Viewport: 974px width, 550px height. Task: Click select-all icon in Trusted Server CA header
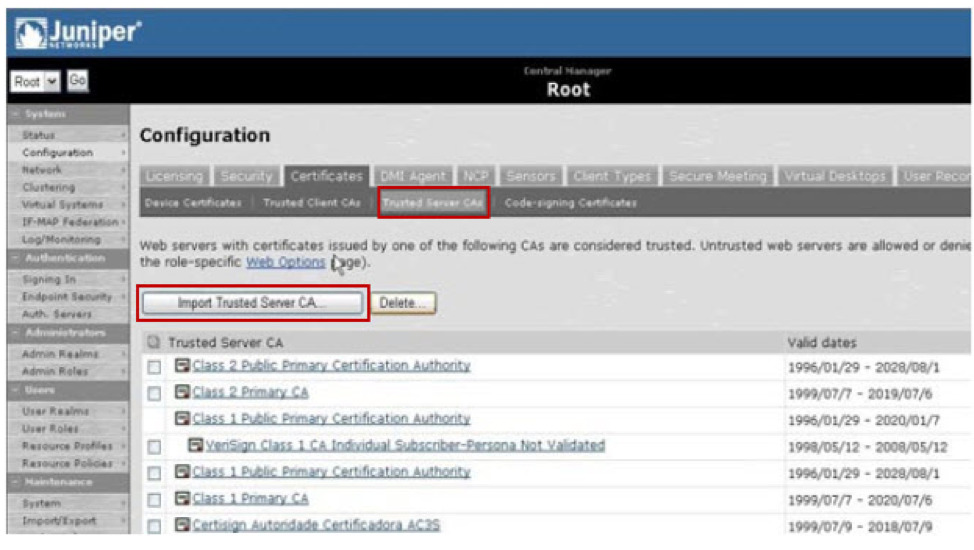(153, 342)
